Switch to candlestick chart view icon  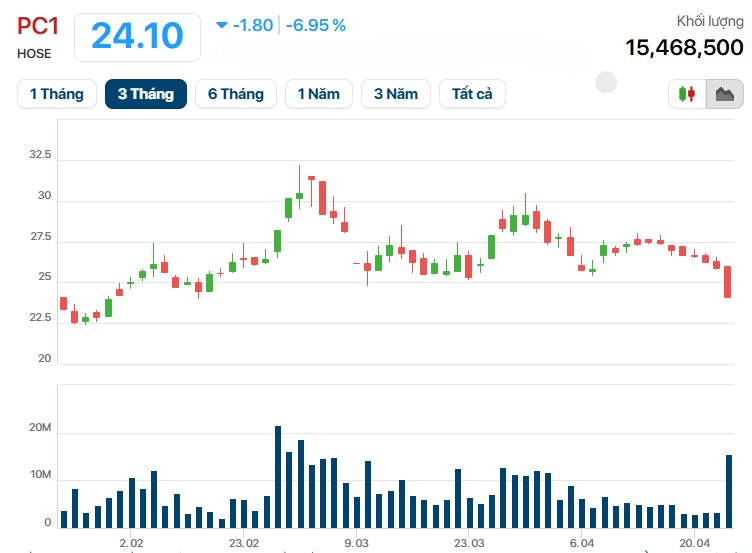click(687, 94)
